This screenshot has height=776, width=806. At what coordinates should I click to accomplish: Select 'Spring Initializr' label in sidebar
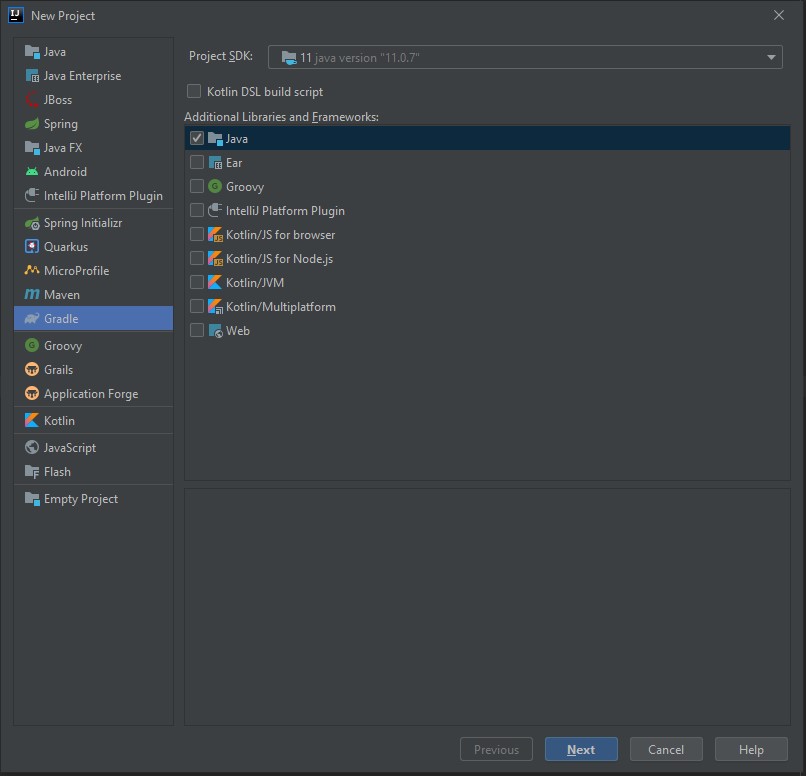83,223
